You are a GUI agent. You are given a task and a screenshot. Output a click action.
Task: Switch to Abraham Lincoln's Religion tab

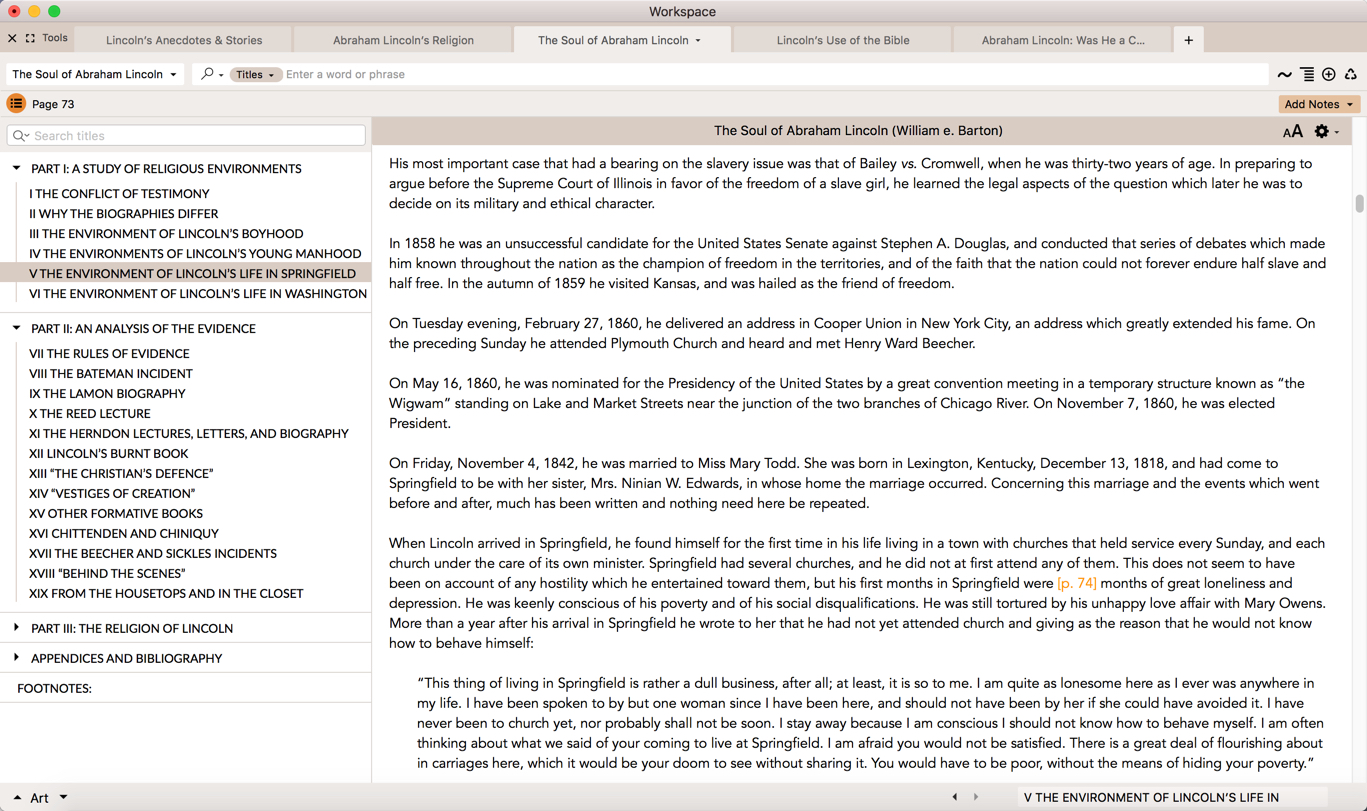[403, 40]
